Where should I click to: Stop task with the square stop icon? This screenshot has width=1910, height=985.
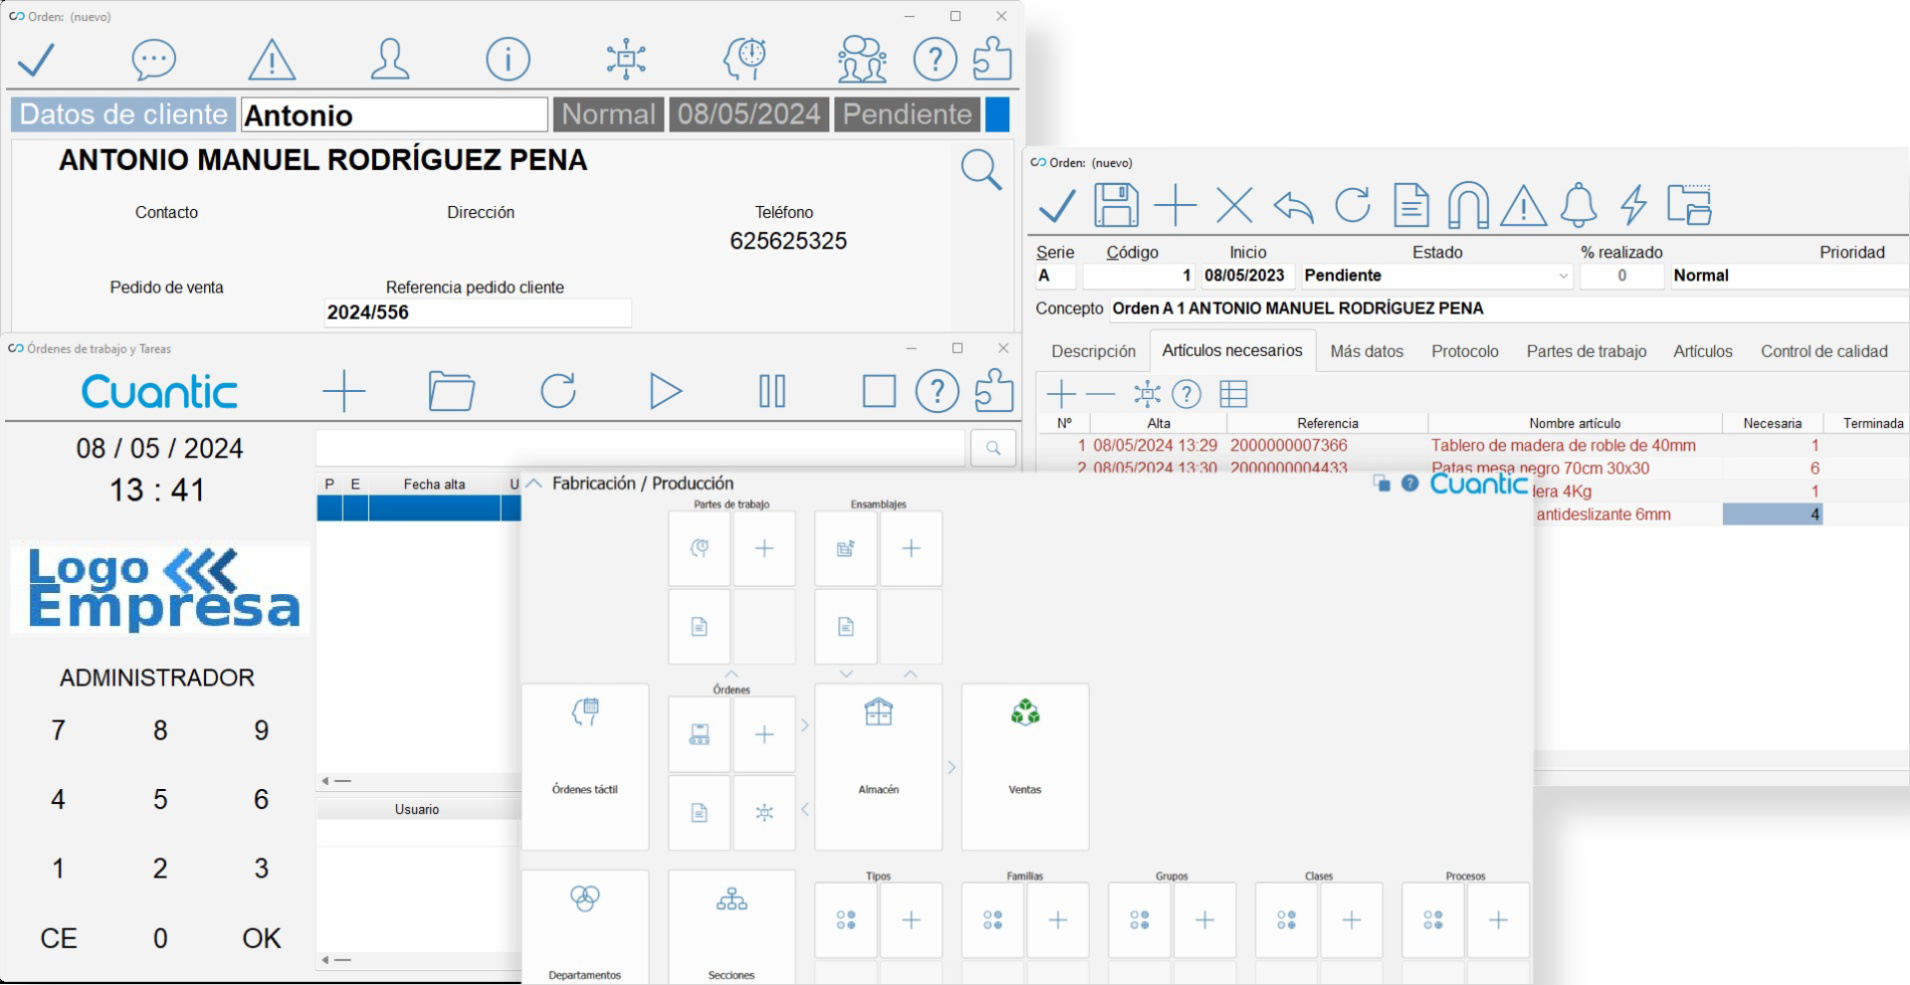[x=879, y=391]
